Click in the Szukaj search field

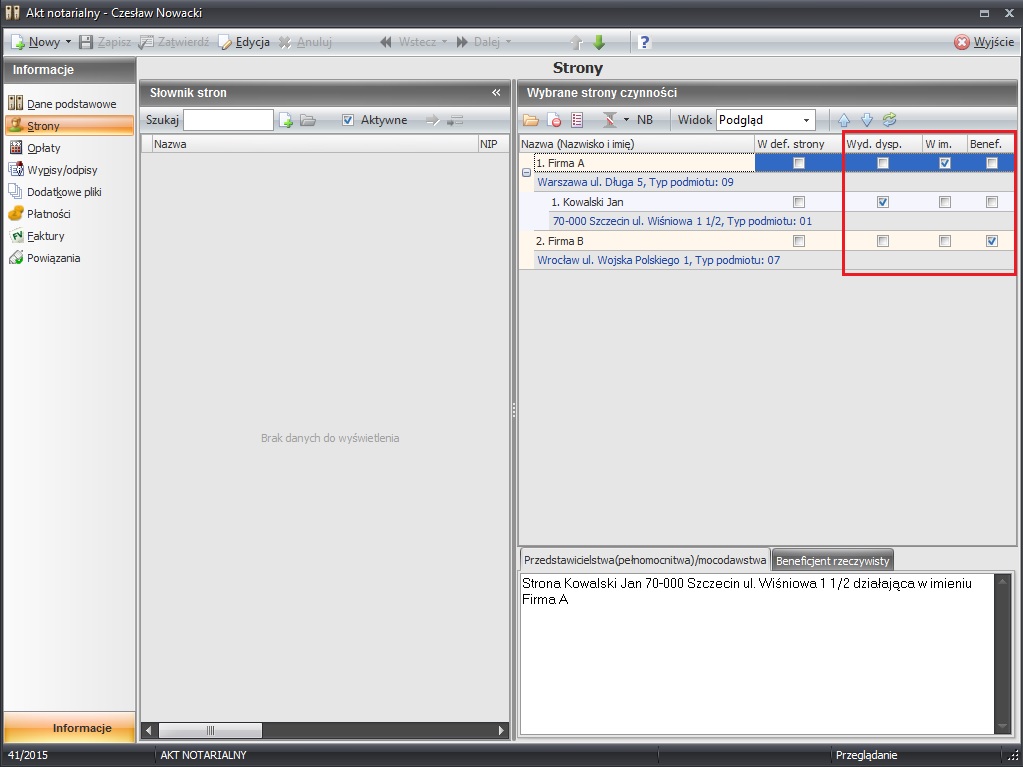point(228,120)
